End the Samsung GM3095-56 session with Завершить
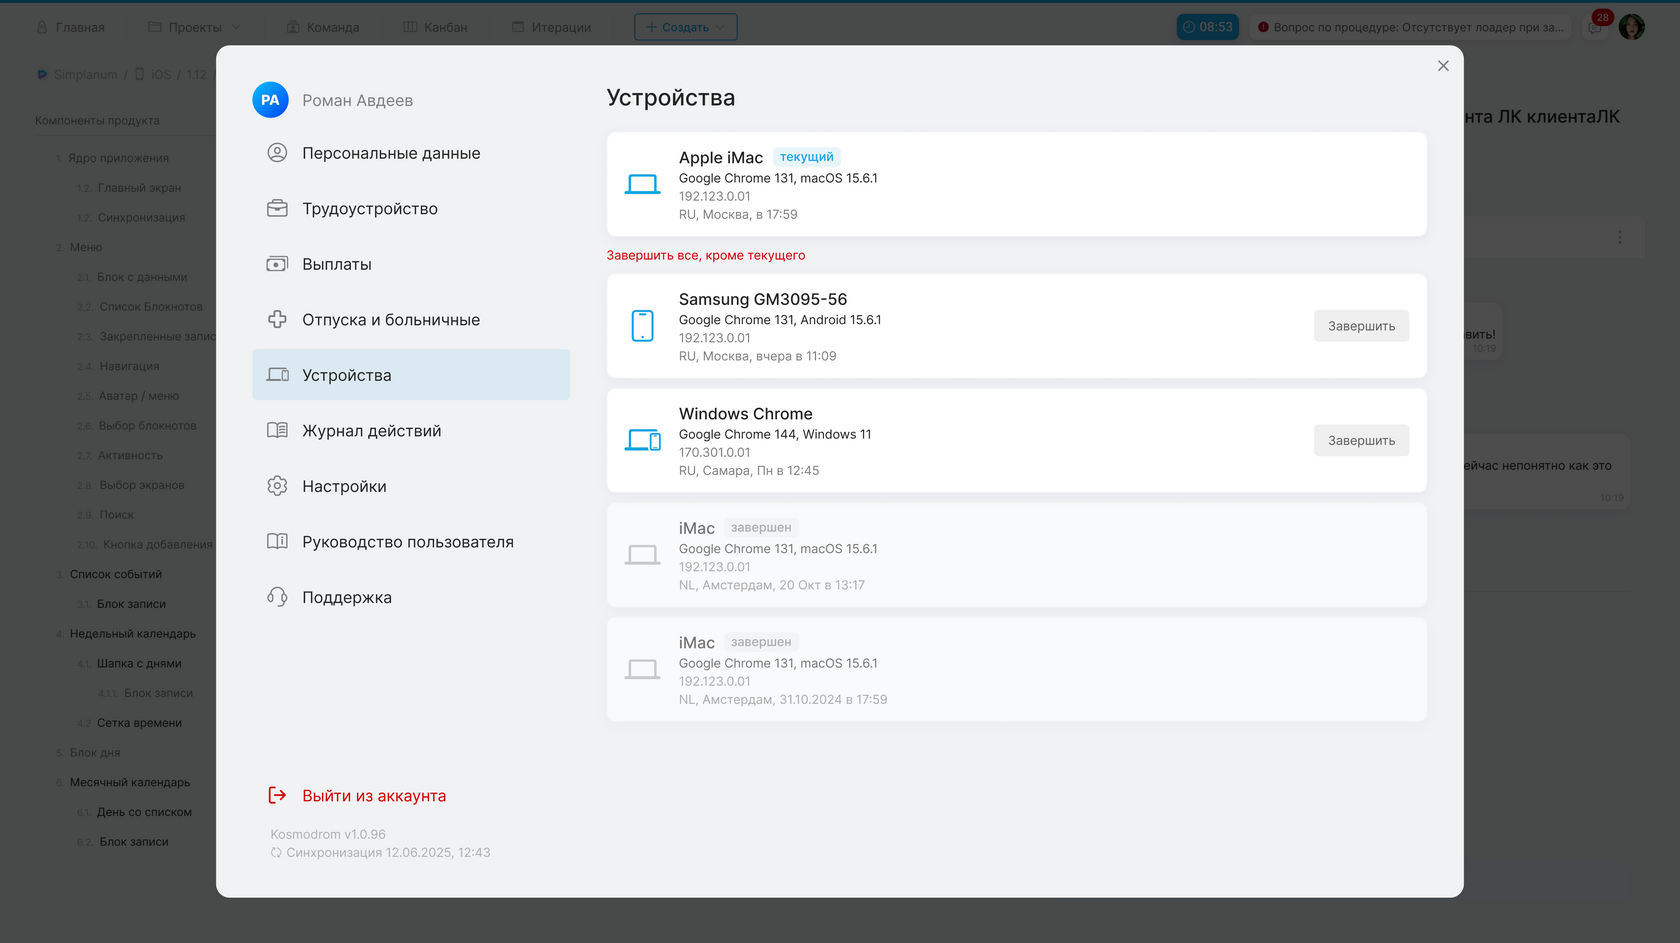The width and height of the screenshot is (1680, 943). [1361, 326]
